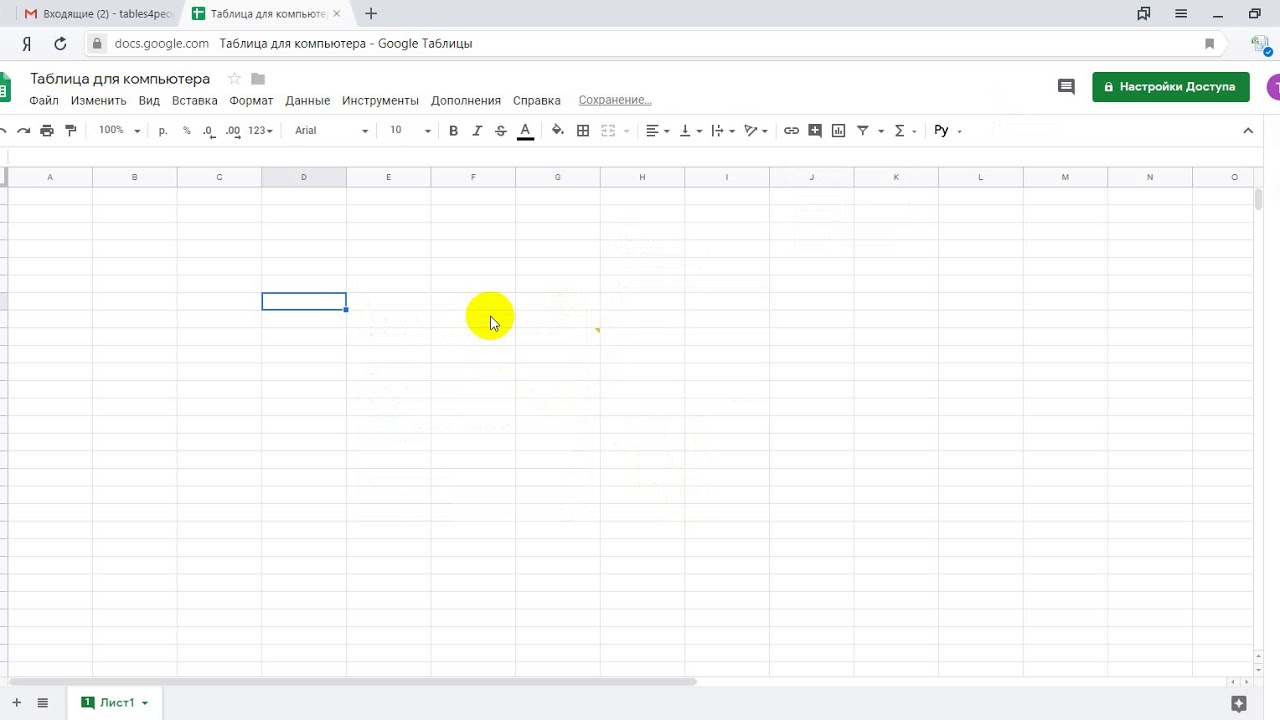Insert a chart

[x=838, y=130]
